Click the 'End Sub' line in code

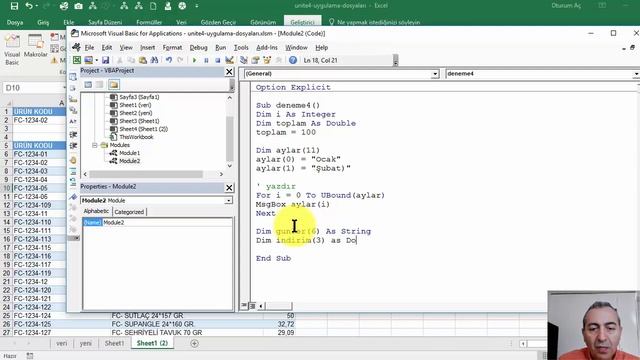pyautogui.click(x=273, y=258)
